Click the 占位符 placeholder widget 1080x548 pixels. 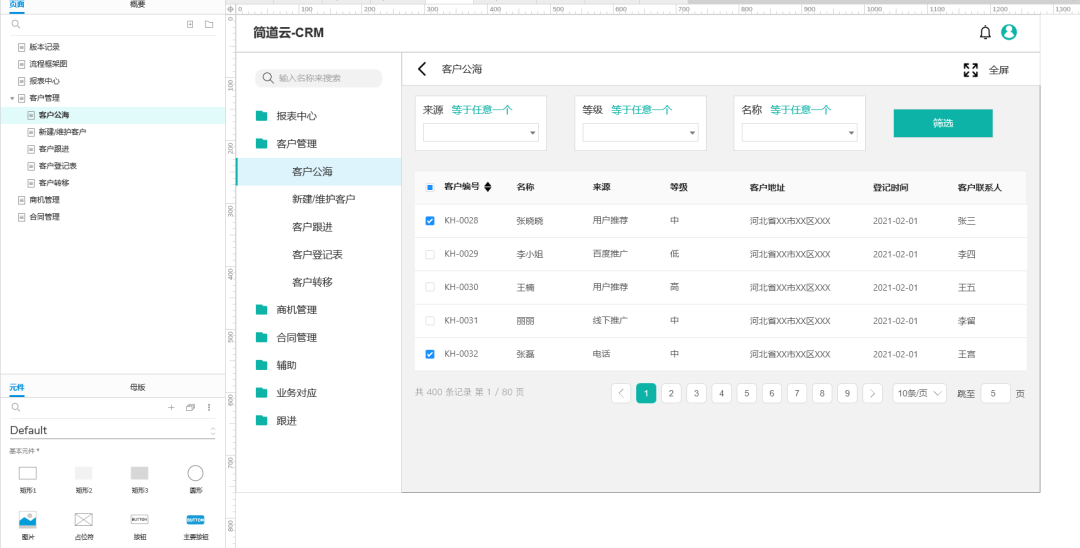(83, 519)
